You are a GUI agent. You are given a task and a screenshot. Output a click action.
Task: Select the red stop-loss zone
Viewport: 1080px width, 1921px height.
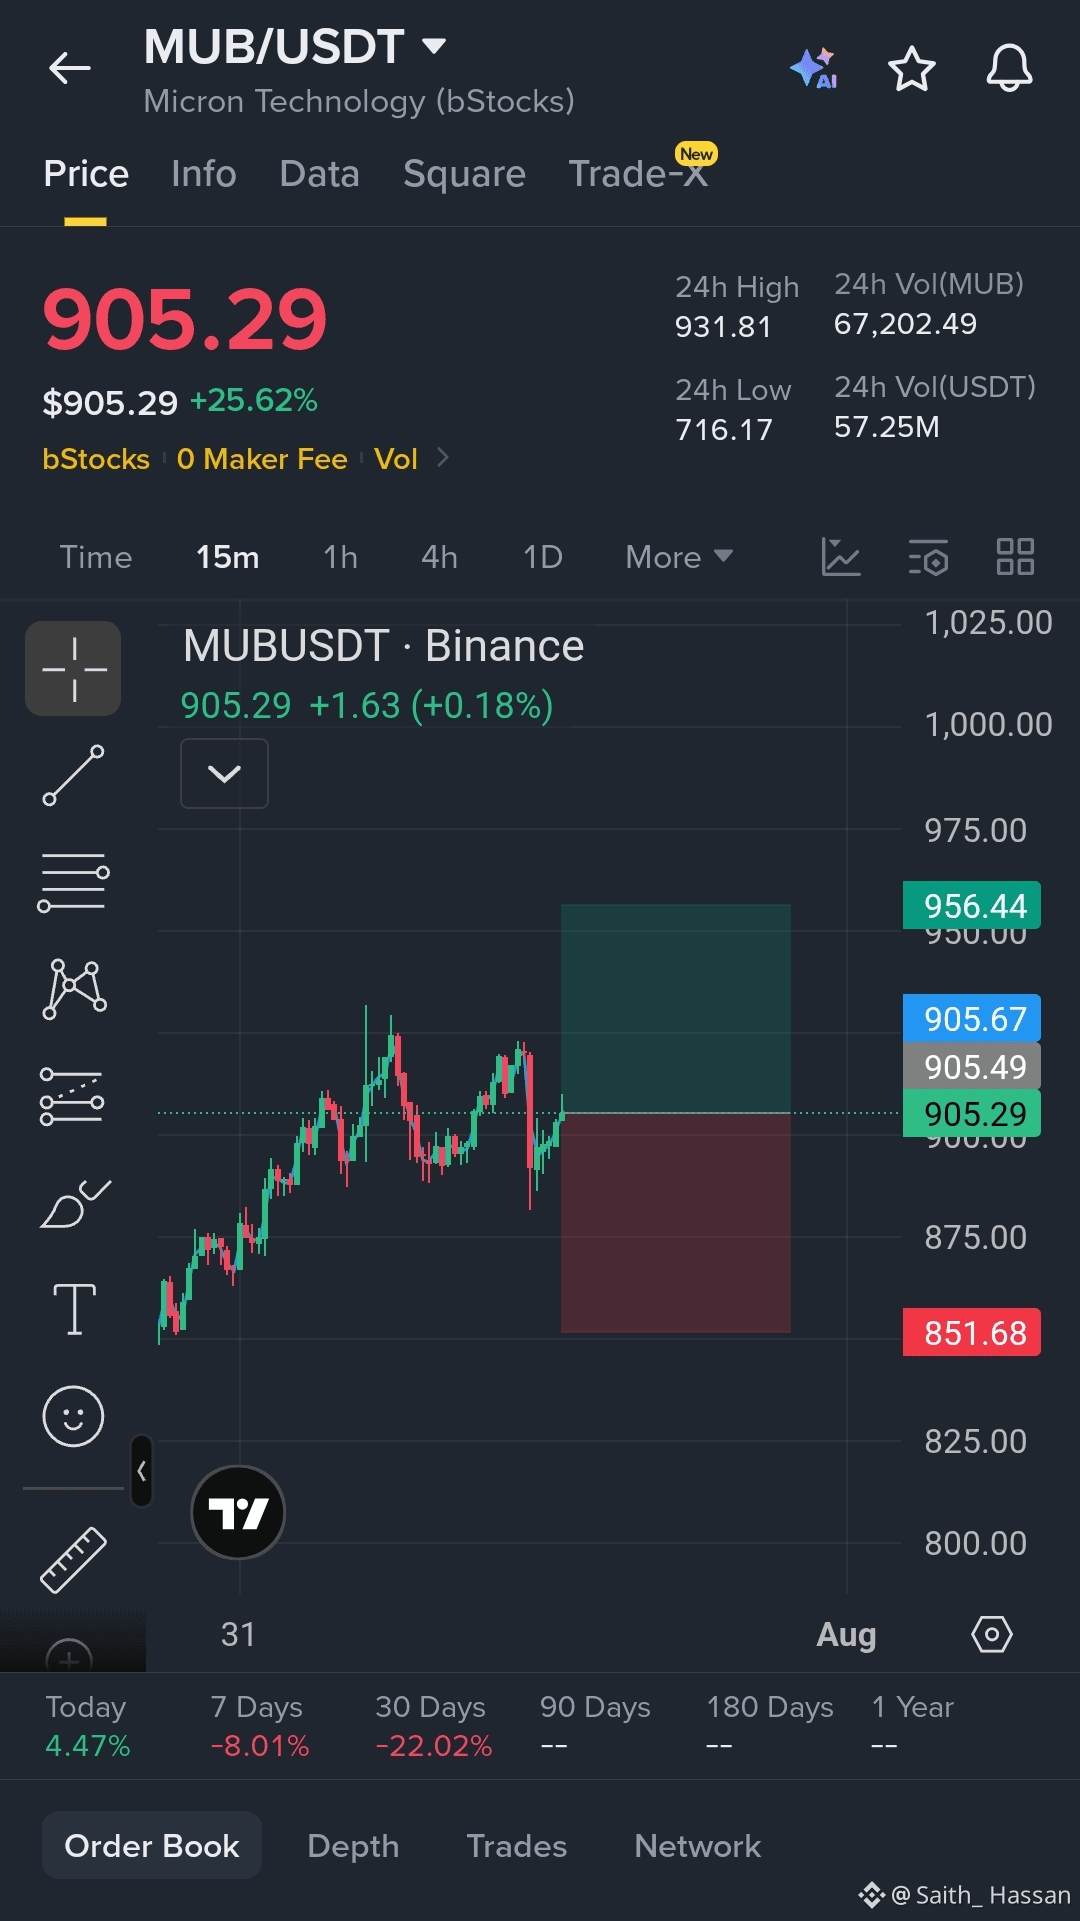(x=676, y=1222)
